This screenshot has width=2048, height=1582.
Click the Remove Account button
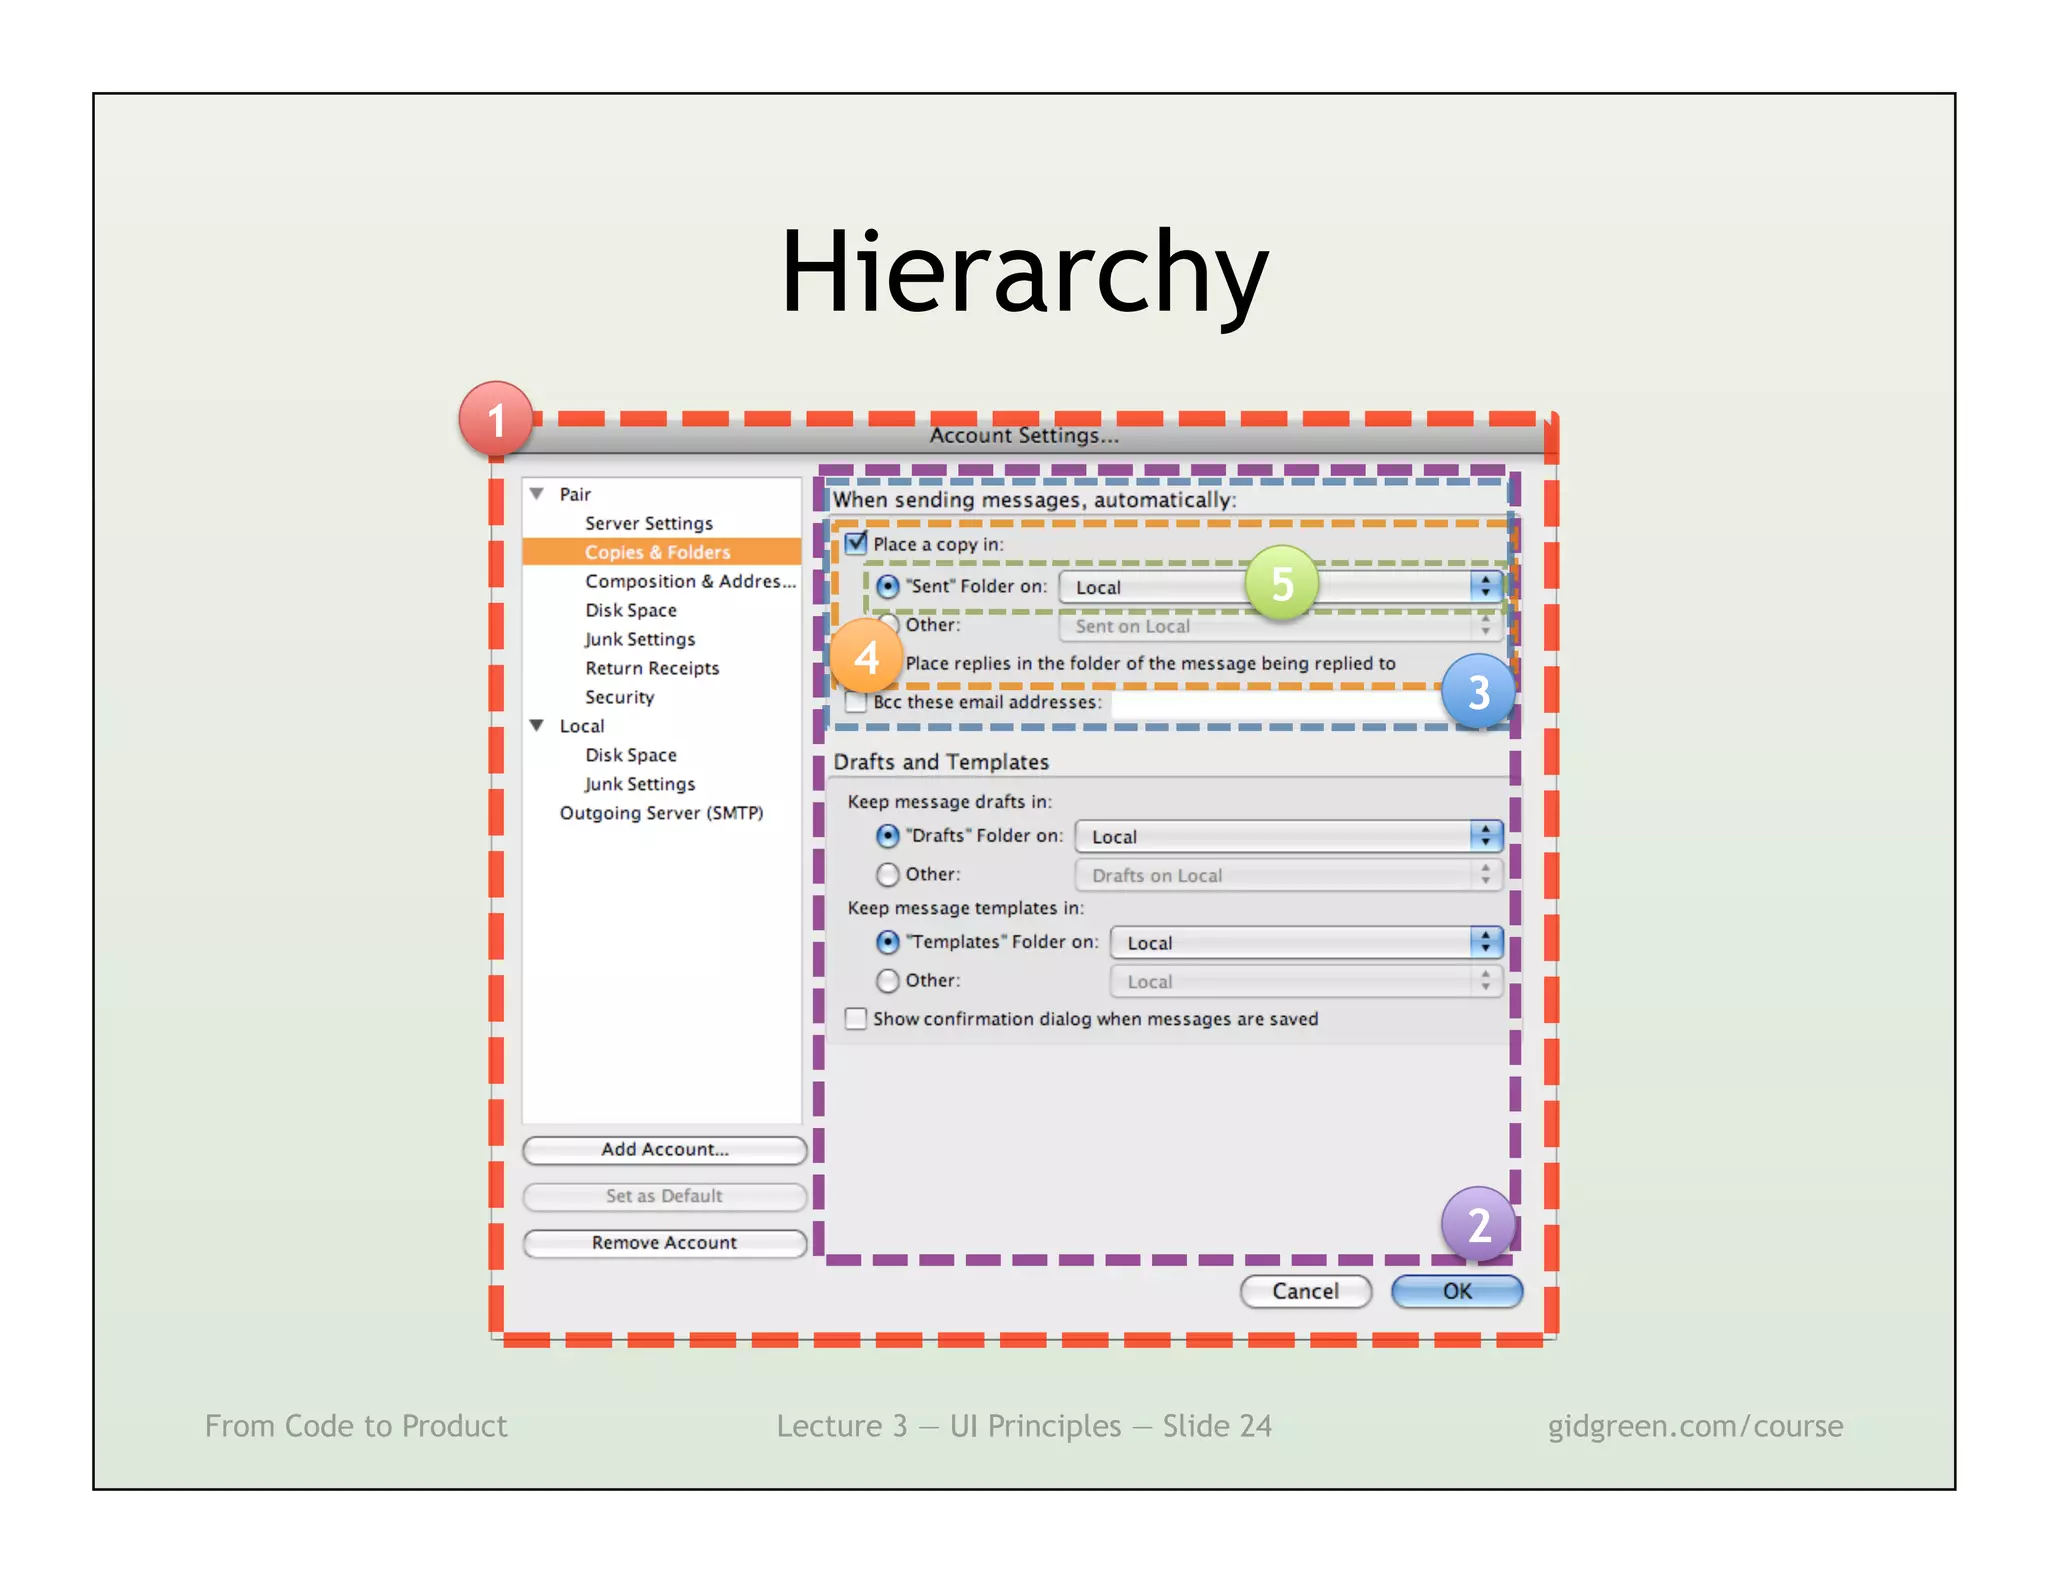(x=665, y=1243)
